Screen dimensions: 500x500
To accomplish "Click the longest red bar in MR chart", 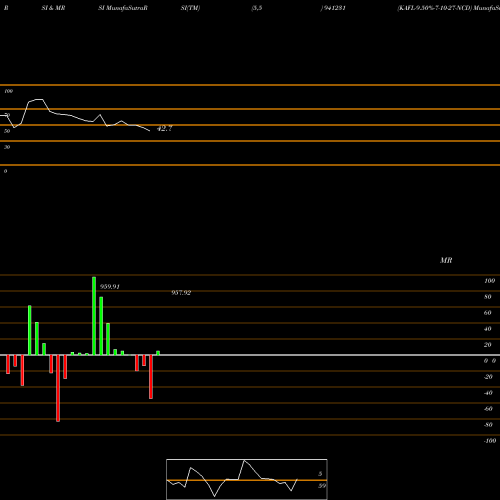I will coord(58,388).
